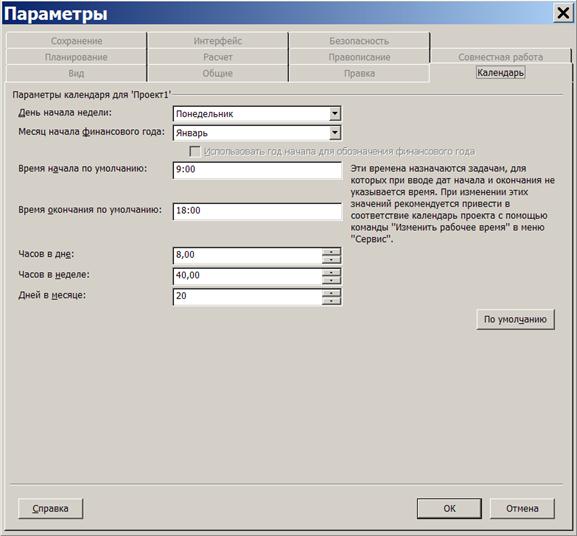Switch to the Сохранение tab
Viewport: 577px width, 536px height.
coord(76,40)
